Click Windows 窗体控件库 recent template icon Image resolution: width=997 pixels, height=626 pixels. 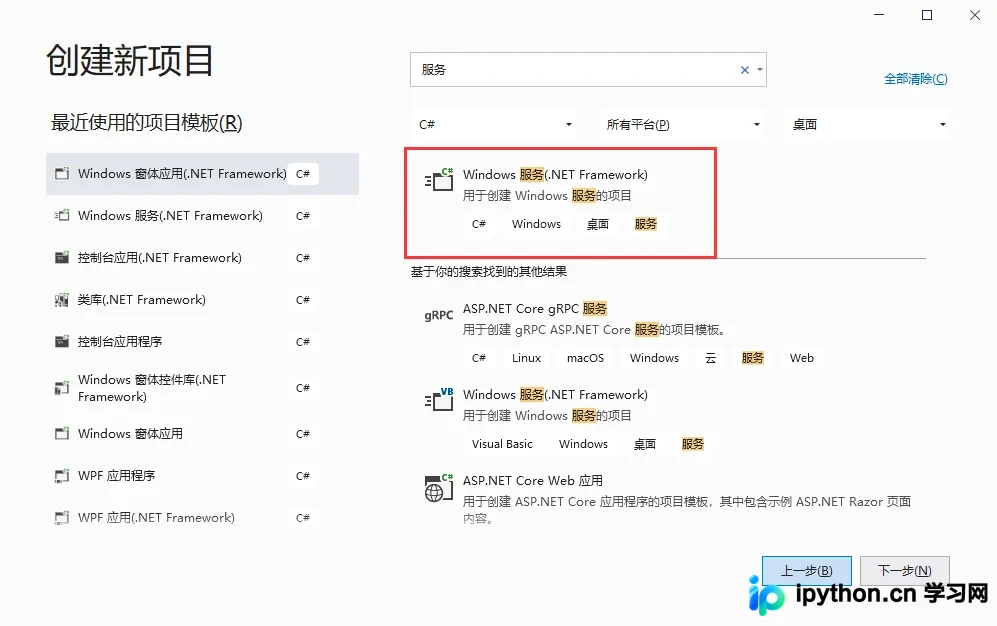62,388
